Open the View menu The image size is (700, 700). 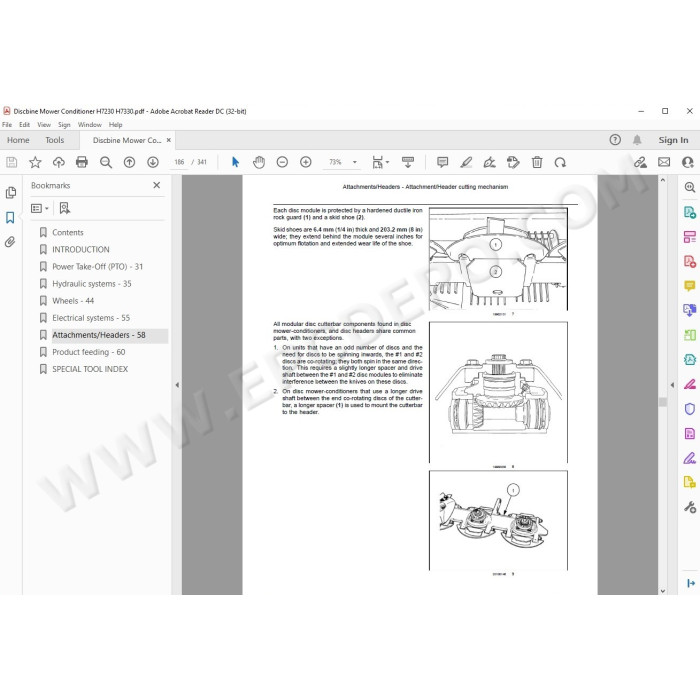(x=44, y=125)
